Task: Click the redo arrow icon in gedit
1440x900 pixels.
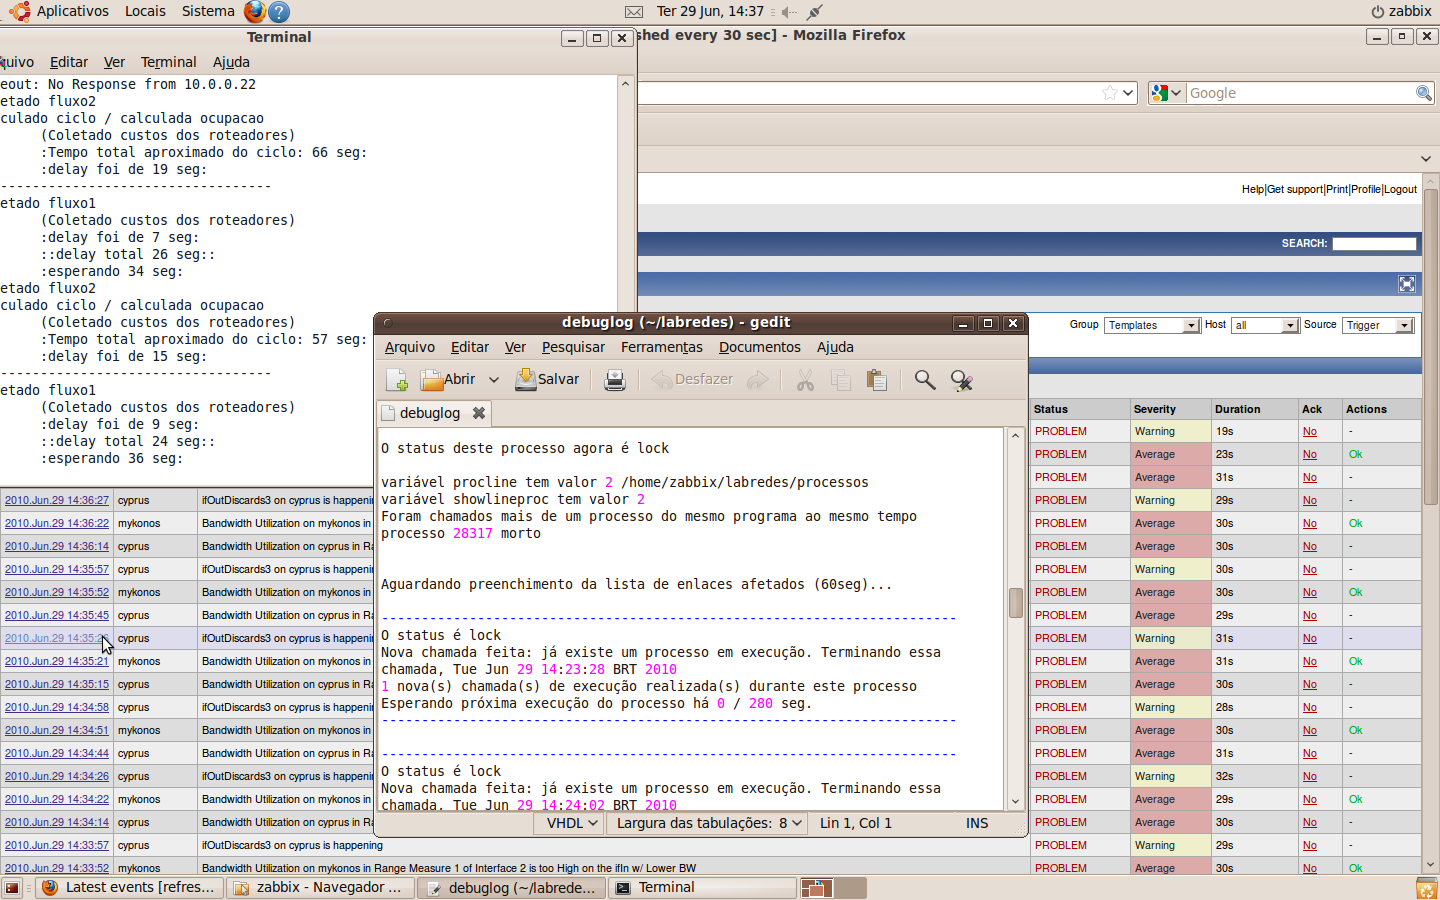Action: (758, 380)
